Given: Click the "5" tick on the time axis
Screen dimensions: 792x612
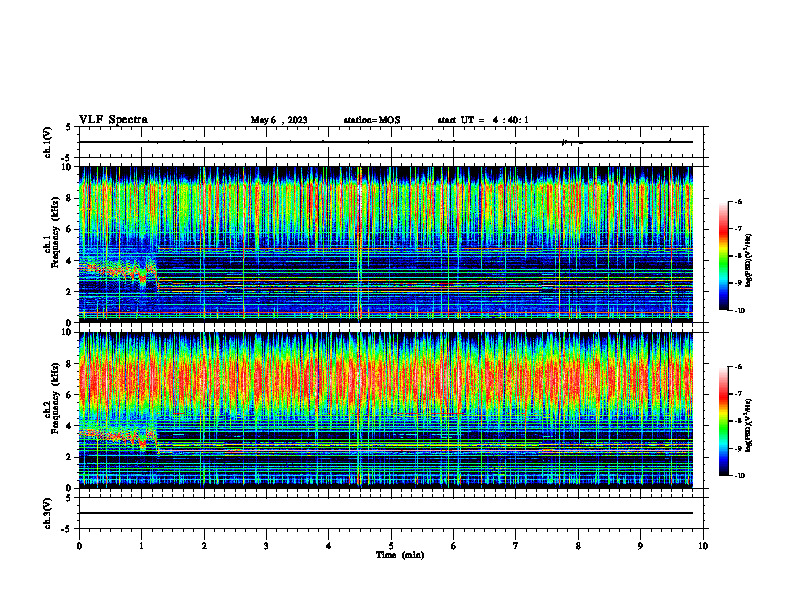Looking at the screenshot, I should [391, 546].
